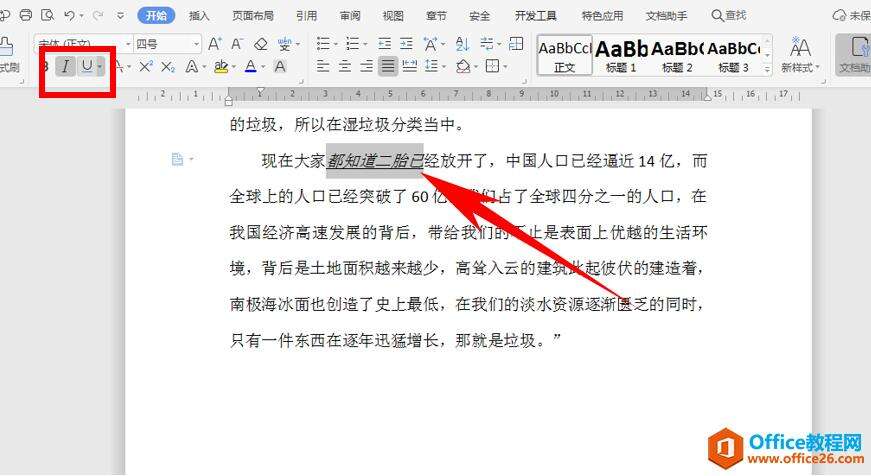Viewport: 871px width, 476px height.
Task: Click the undo arrow icon
Action: [69, 16]
